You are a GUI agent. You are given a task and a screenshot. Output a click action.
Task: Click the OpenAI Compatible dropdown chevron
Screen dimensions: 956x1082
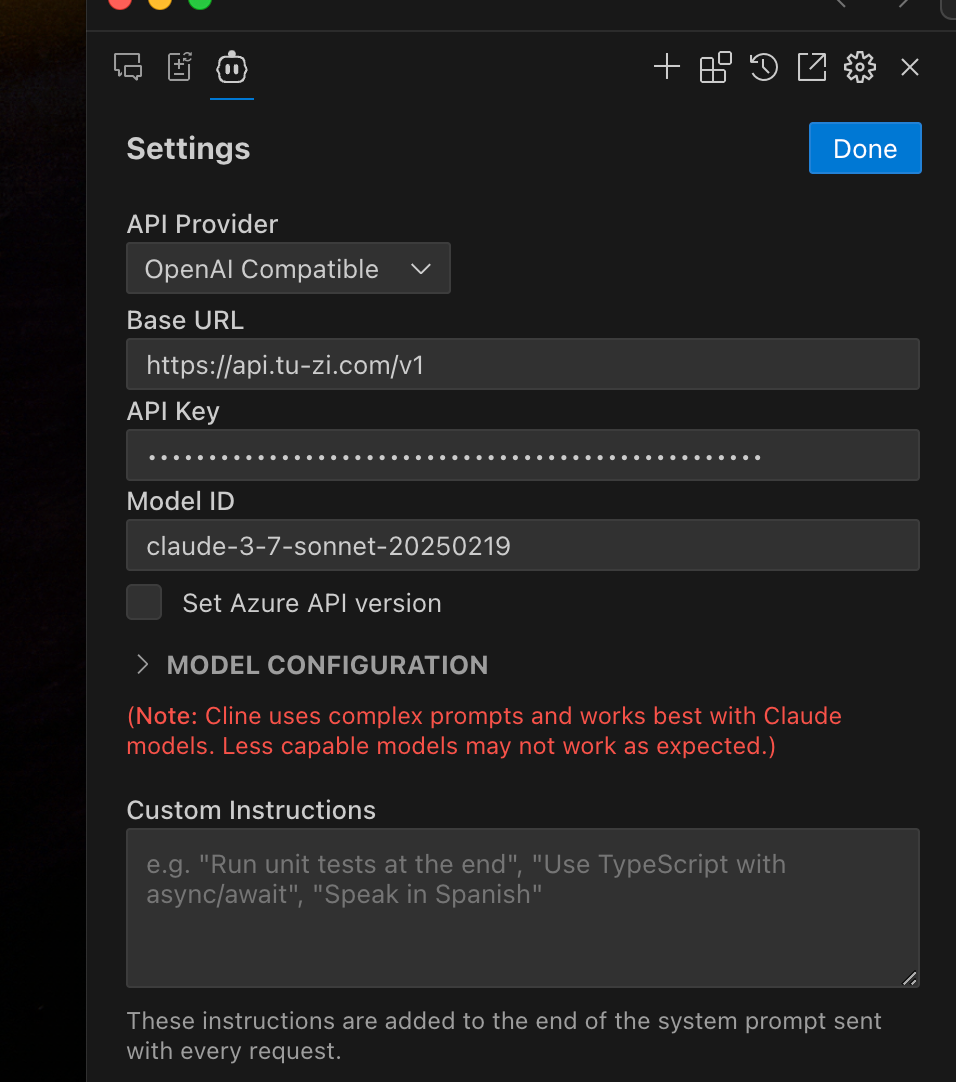(x=421, y=269)
